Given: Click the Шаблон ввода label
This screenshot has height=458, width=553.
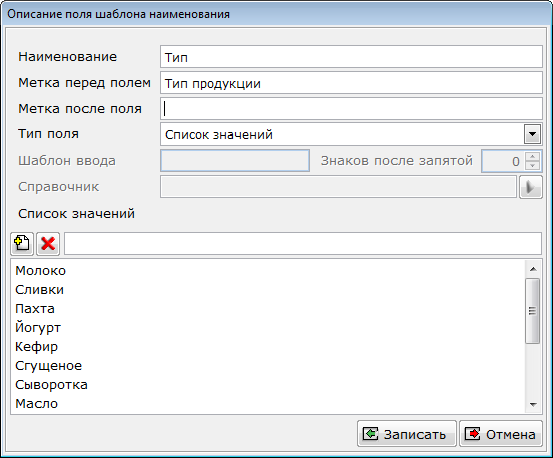Looking at the screenshot, I should pyautogui.click(x=67, y=161).
